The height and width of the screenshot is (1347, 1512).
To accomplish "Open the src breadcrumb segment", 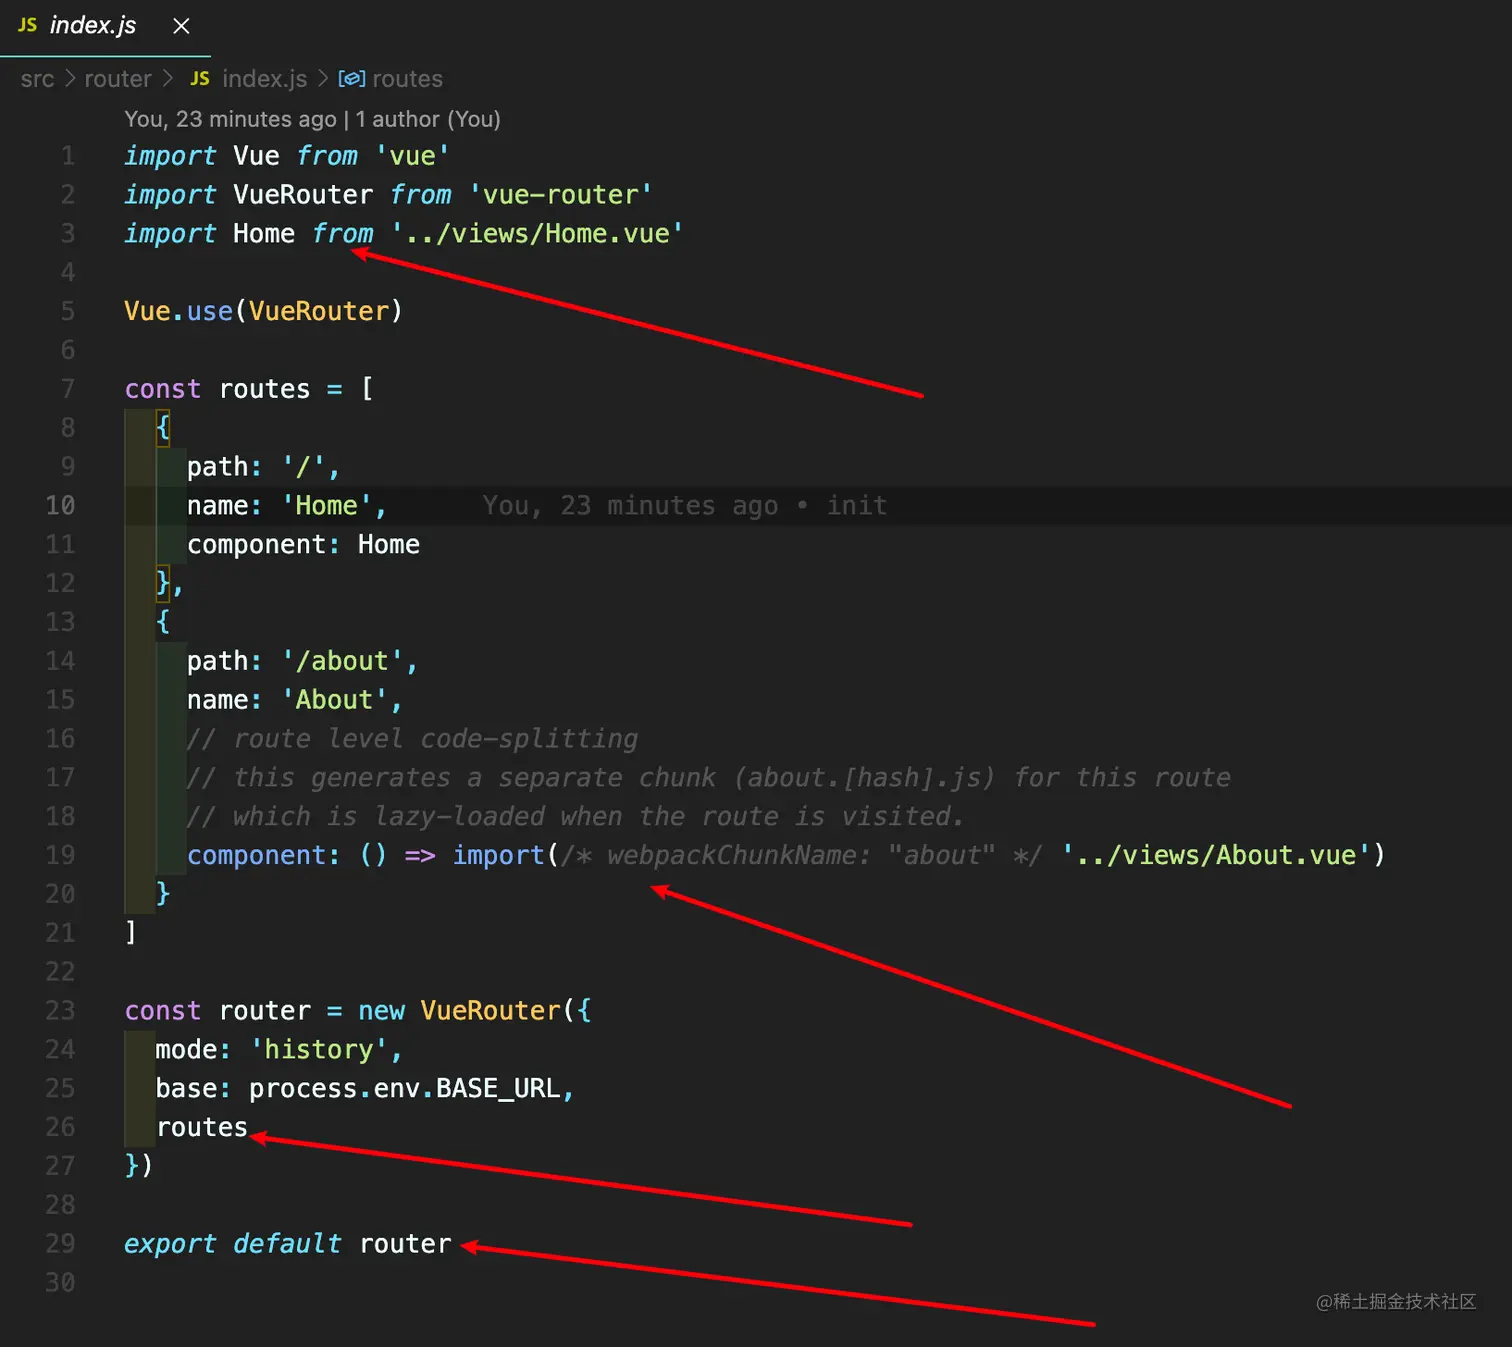I will click(37, 79).
